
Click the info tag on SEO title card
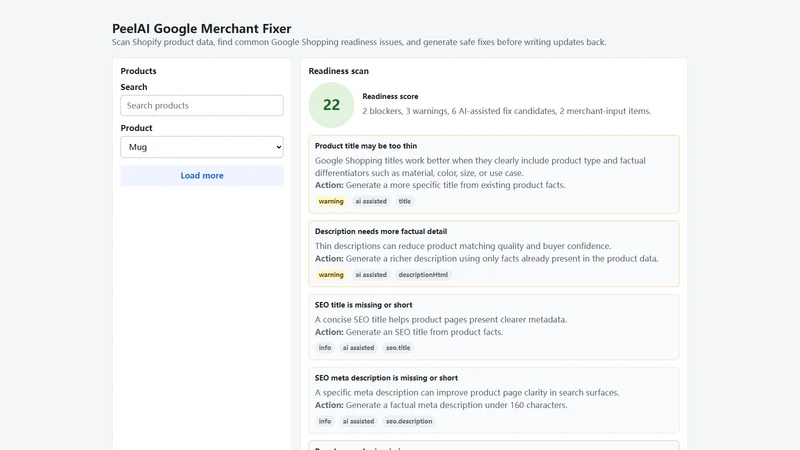pos(325,348)
